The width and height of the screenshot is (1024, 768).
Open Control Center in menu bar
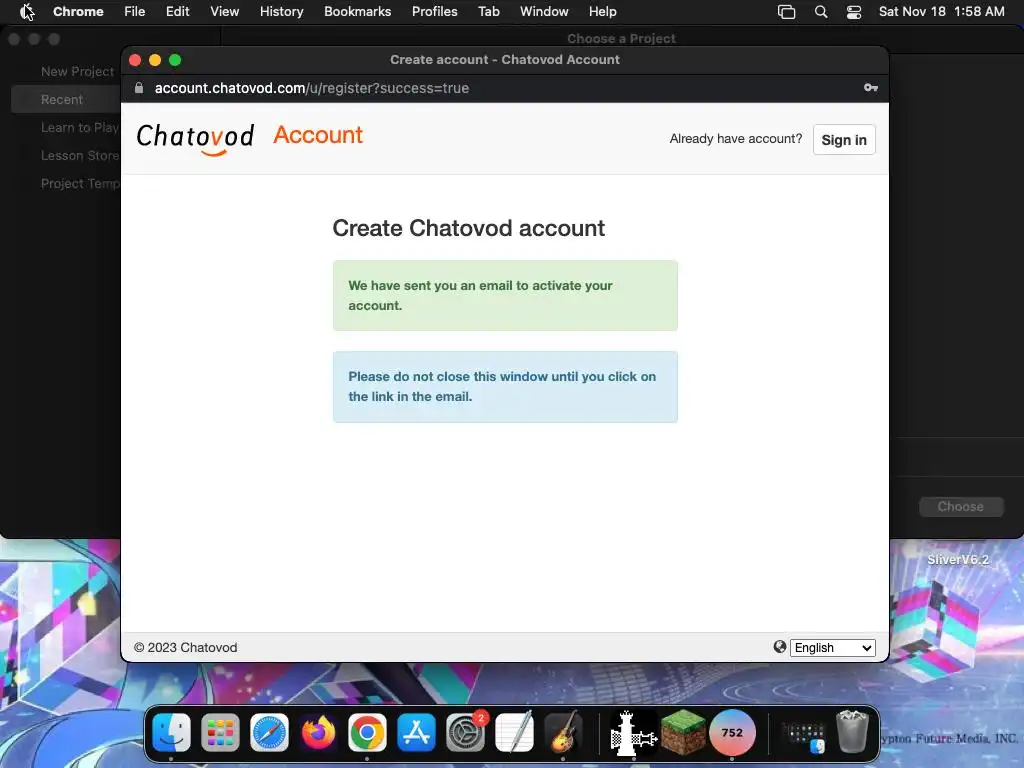(854, 12)
